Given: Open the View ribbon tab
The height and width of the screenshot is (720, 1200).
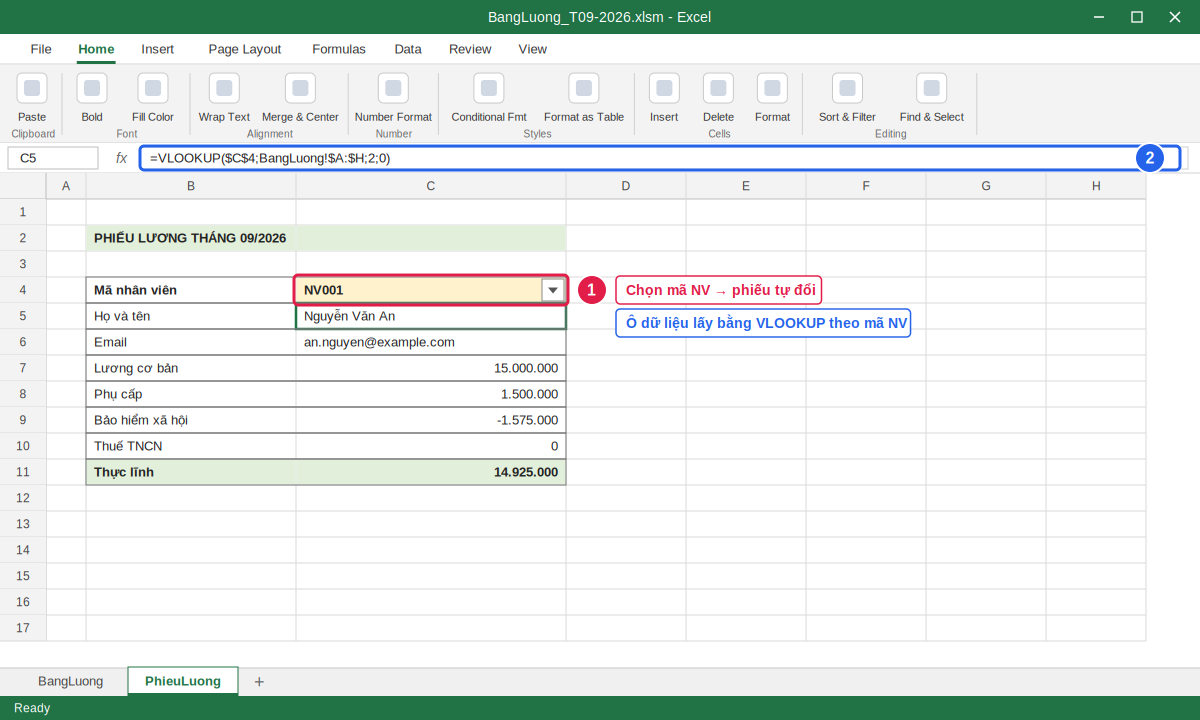Looking at the screenshot, I should [532, 49].
